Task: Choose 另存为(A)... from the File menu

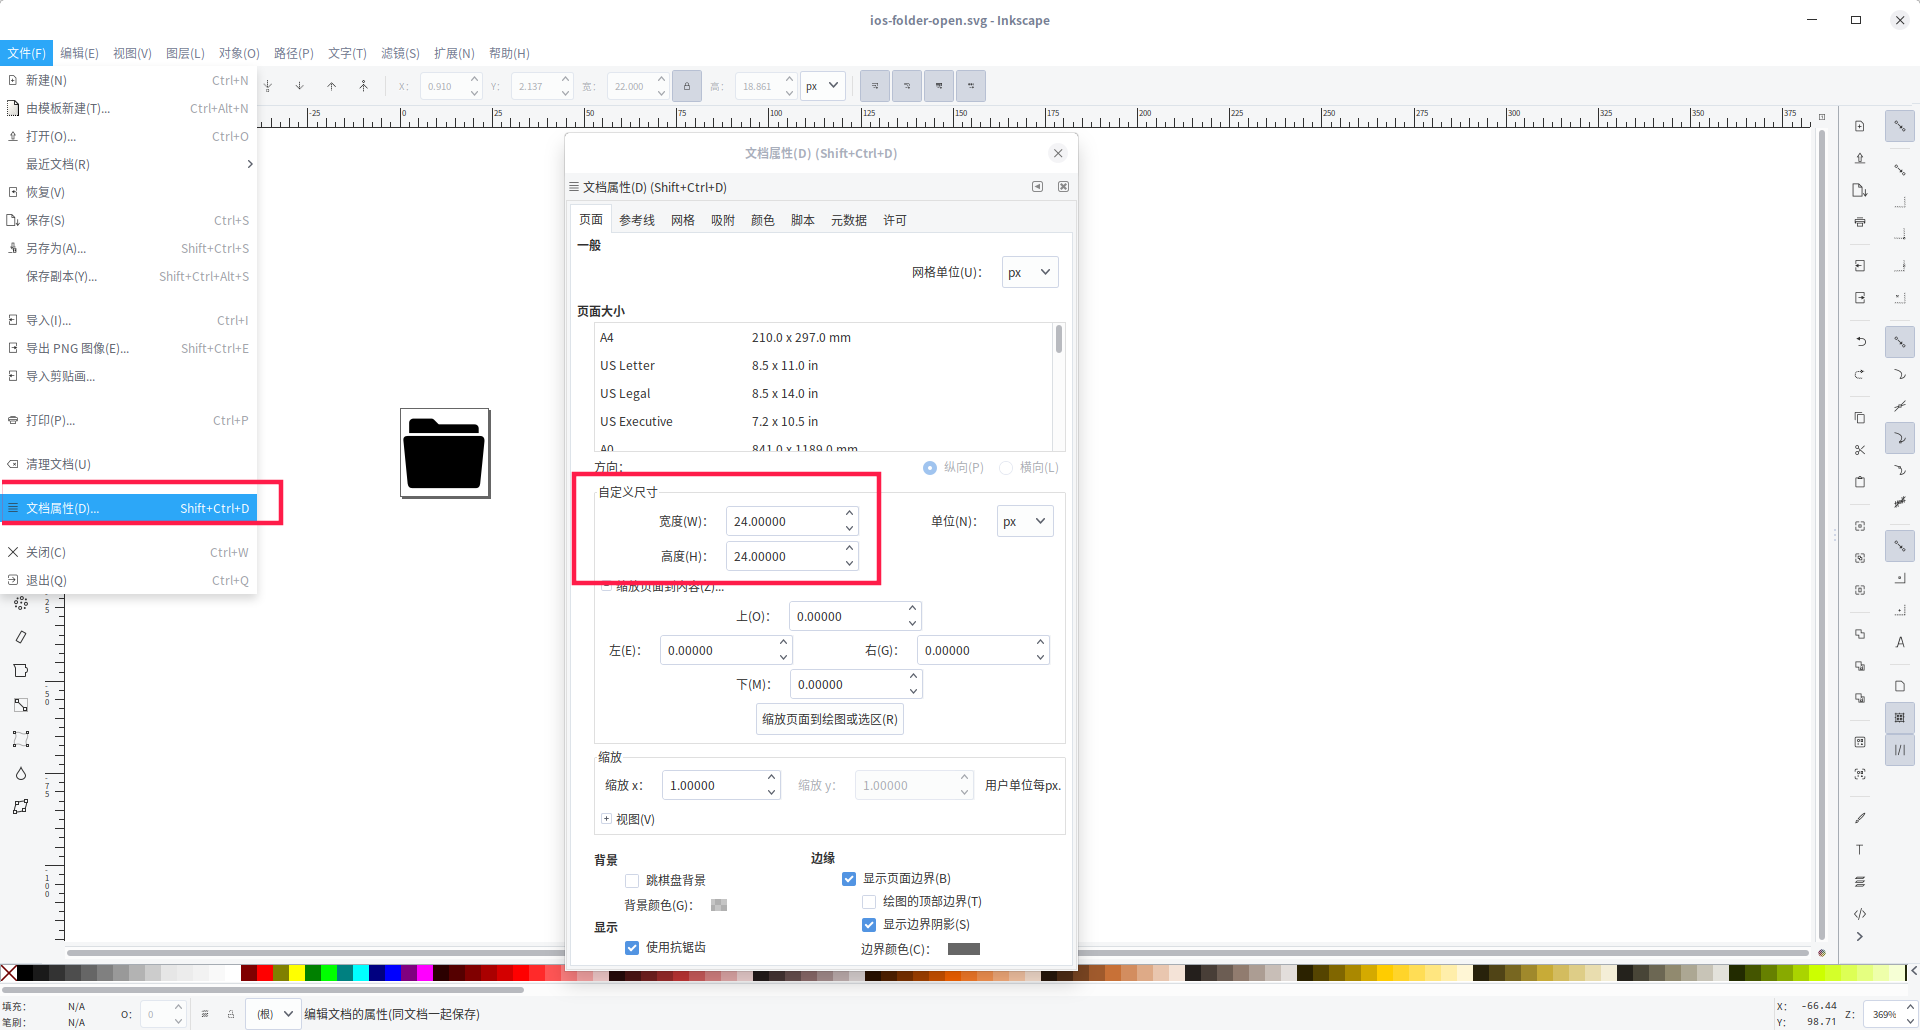Action: (128, 248)
